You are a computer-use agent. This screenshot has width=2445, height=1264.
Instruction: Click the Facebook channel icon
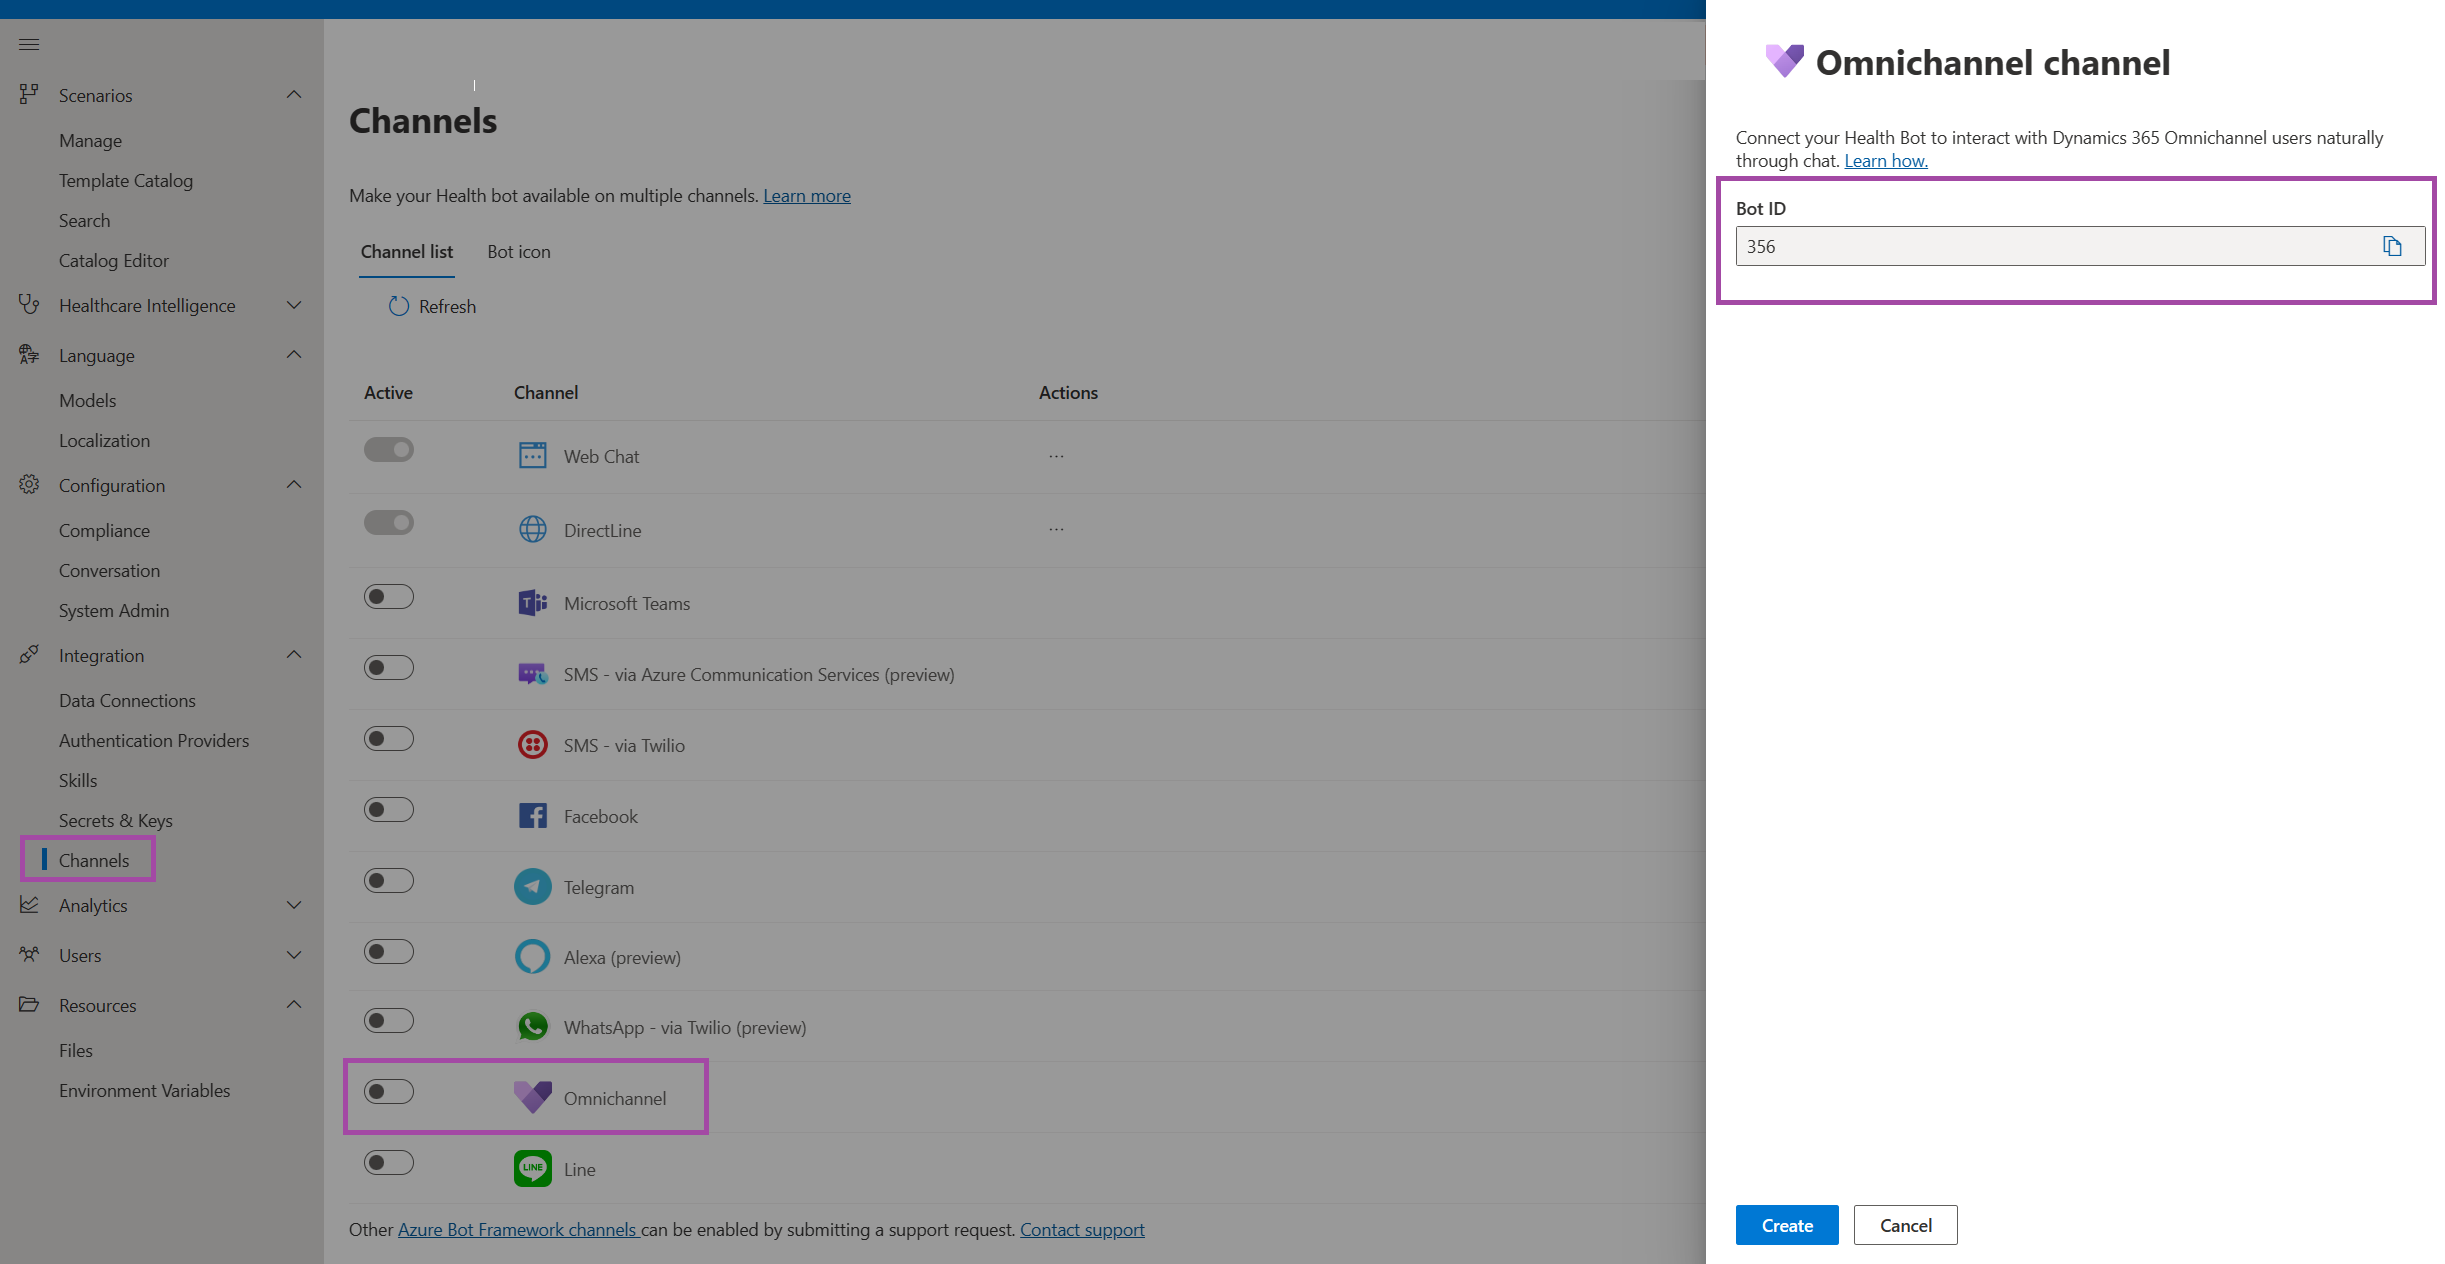click(530, 814)
